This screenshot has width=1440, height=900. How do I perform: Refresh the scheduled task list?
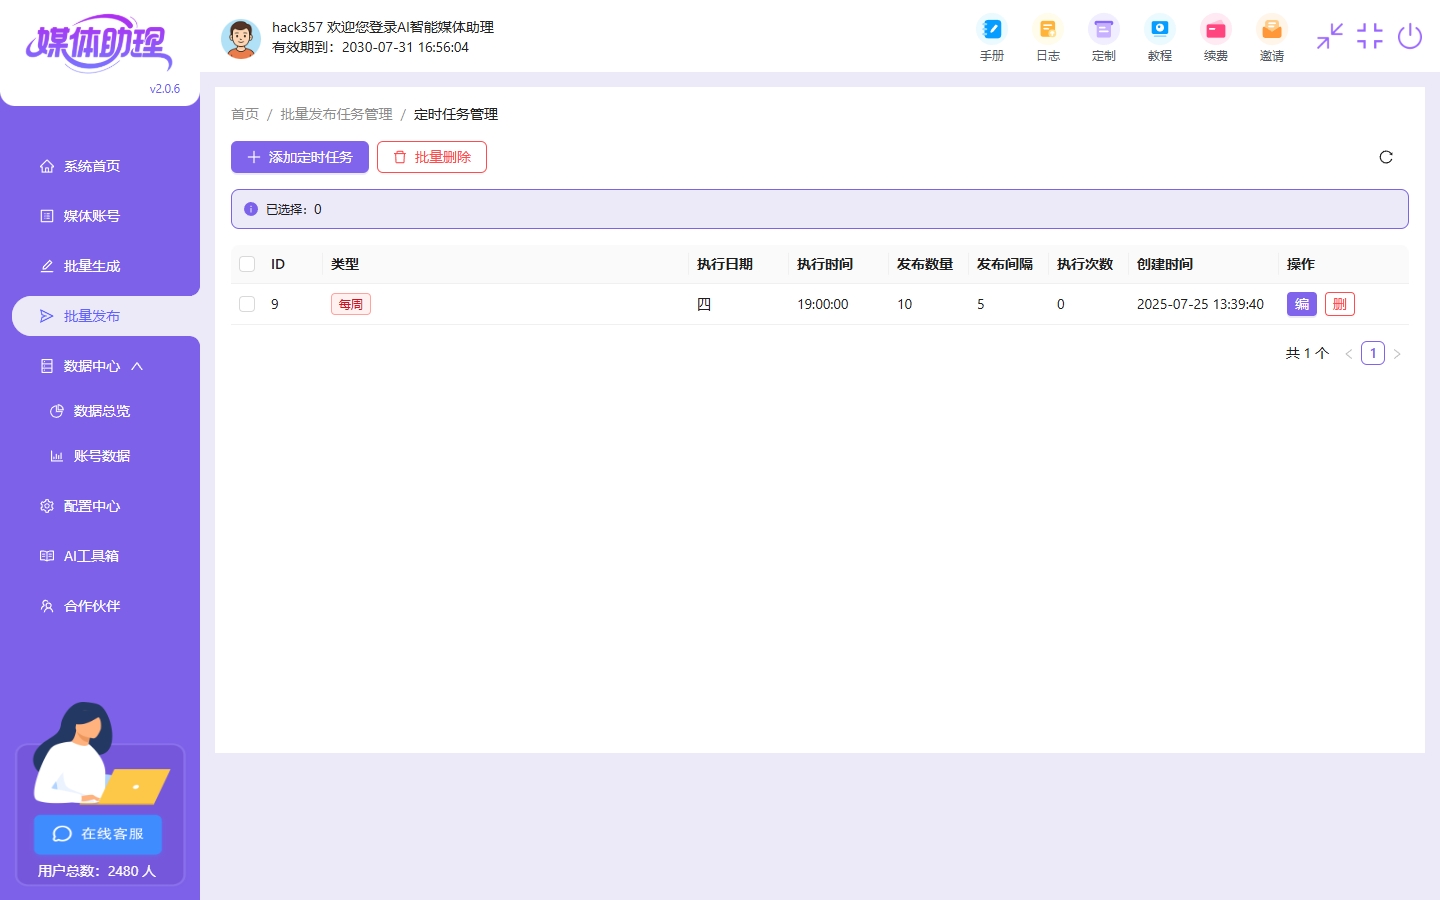[x=1386, y=157]
